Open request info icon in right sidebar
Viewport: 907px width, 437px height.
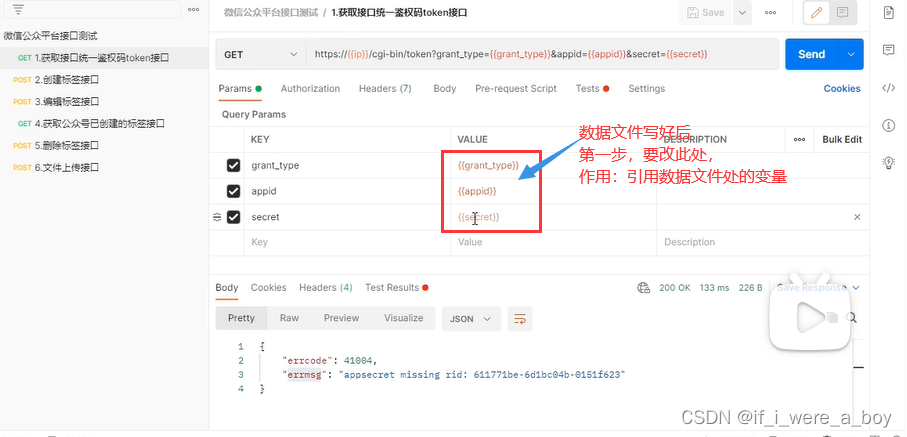(x=888, y=125)
